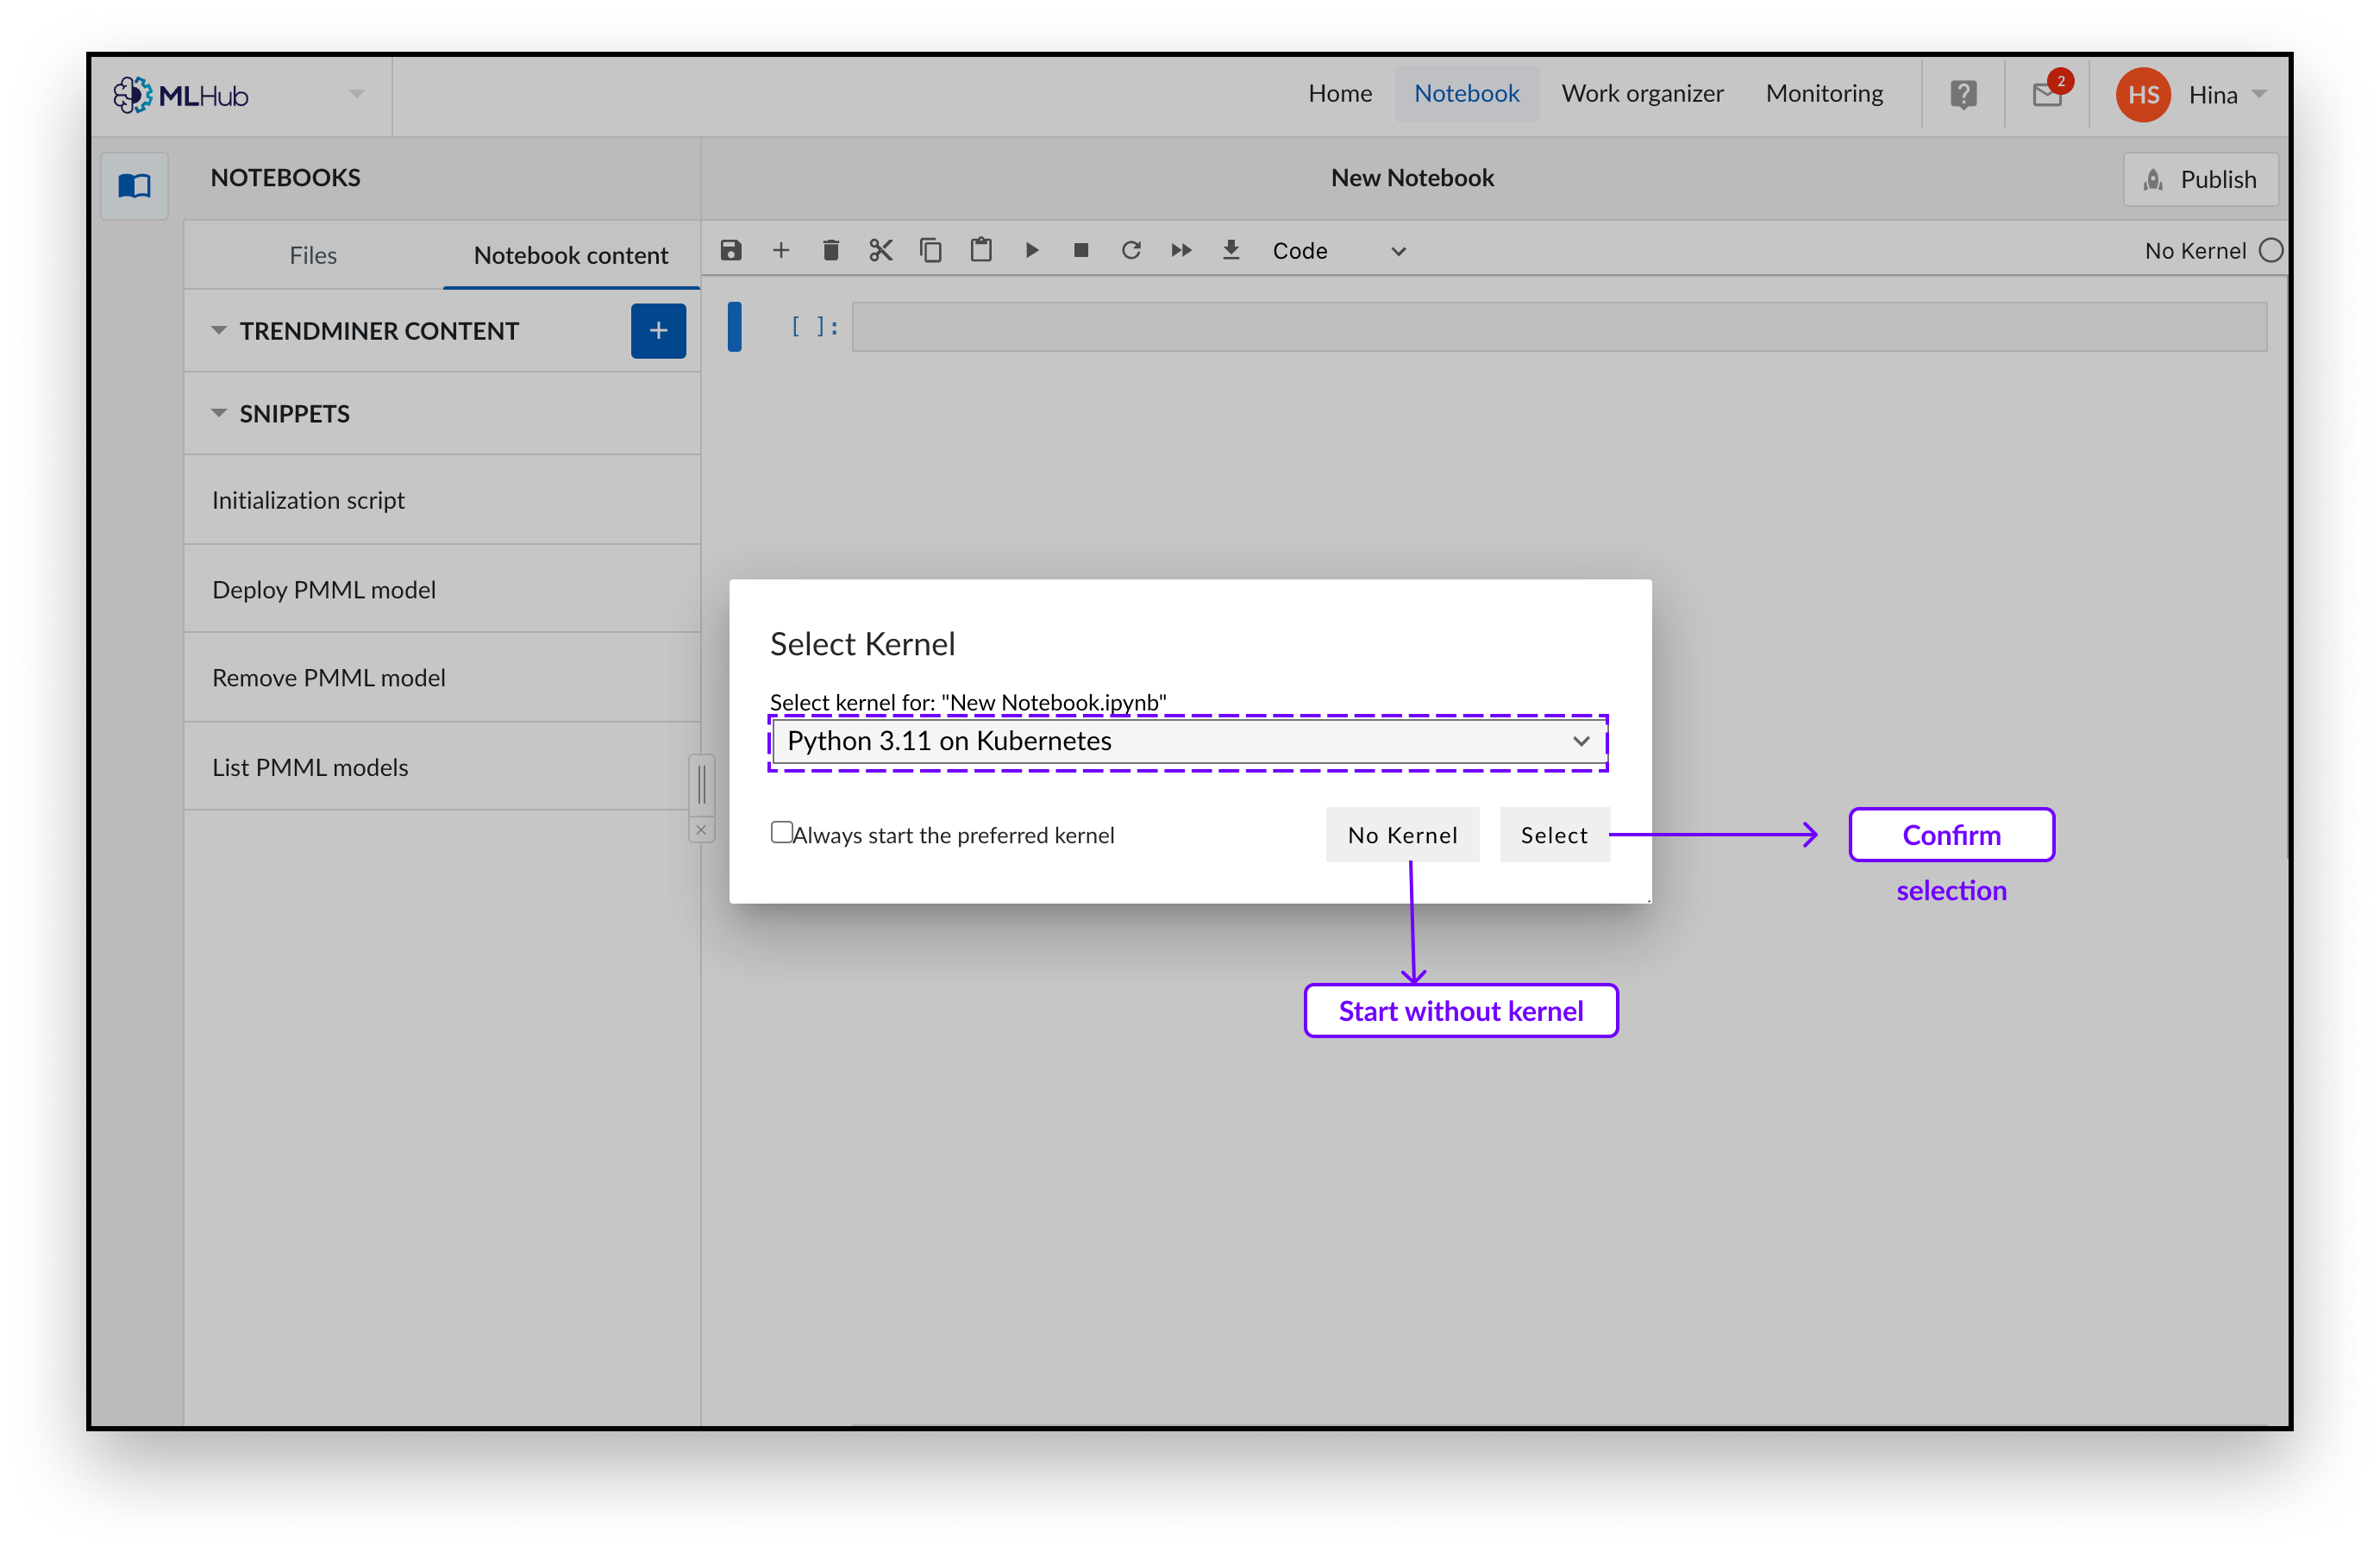Collapse the SNIPPETS section
2380x1552 pixels.
(x=219, y=413)
